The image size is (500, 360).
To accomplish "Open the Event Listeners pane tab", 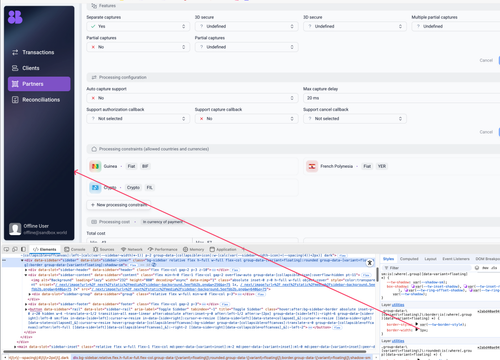I will [x=456, y=259].
